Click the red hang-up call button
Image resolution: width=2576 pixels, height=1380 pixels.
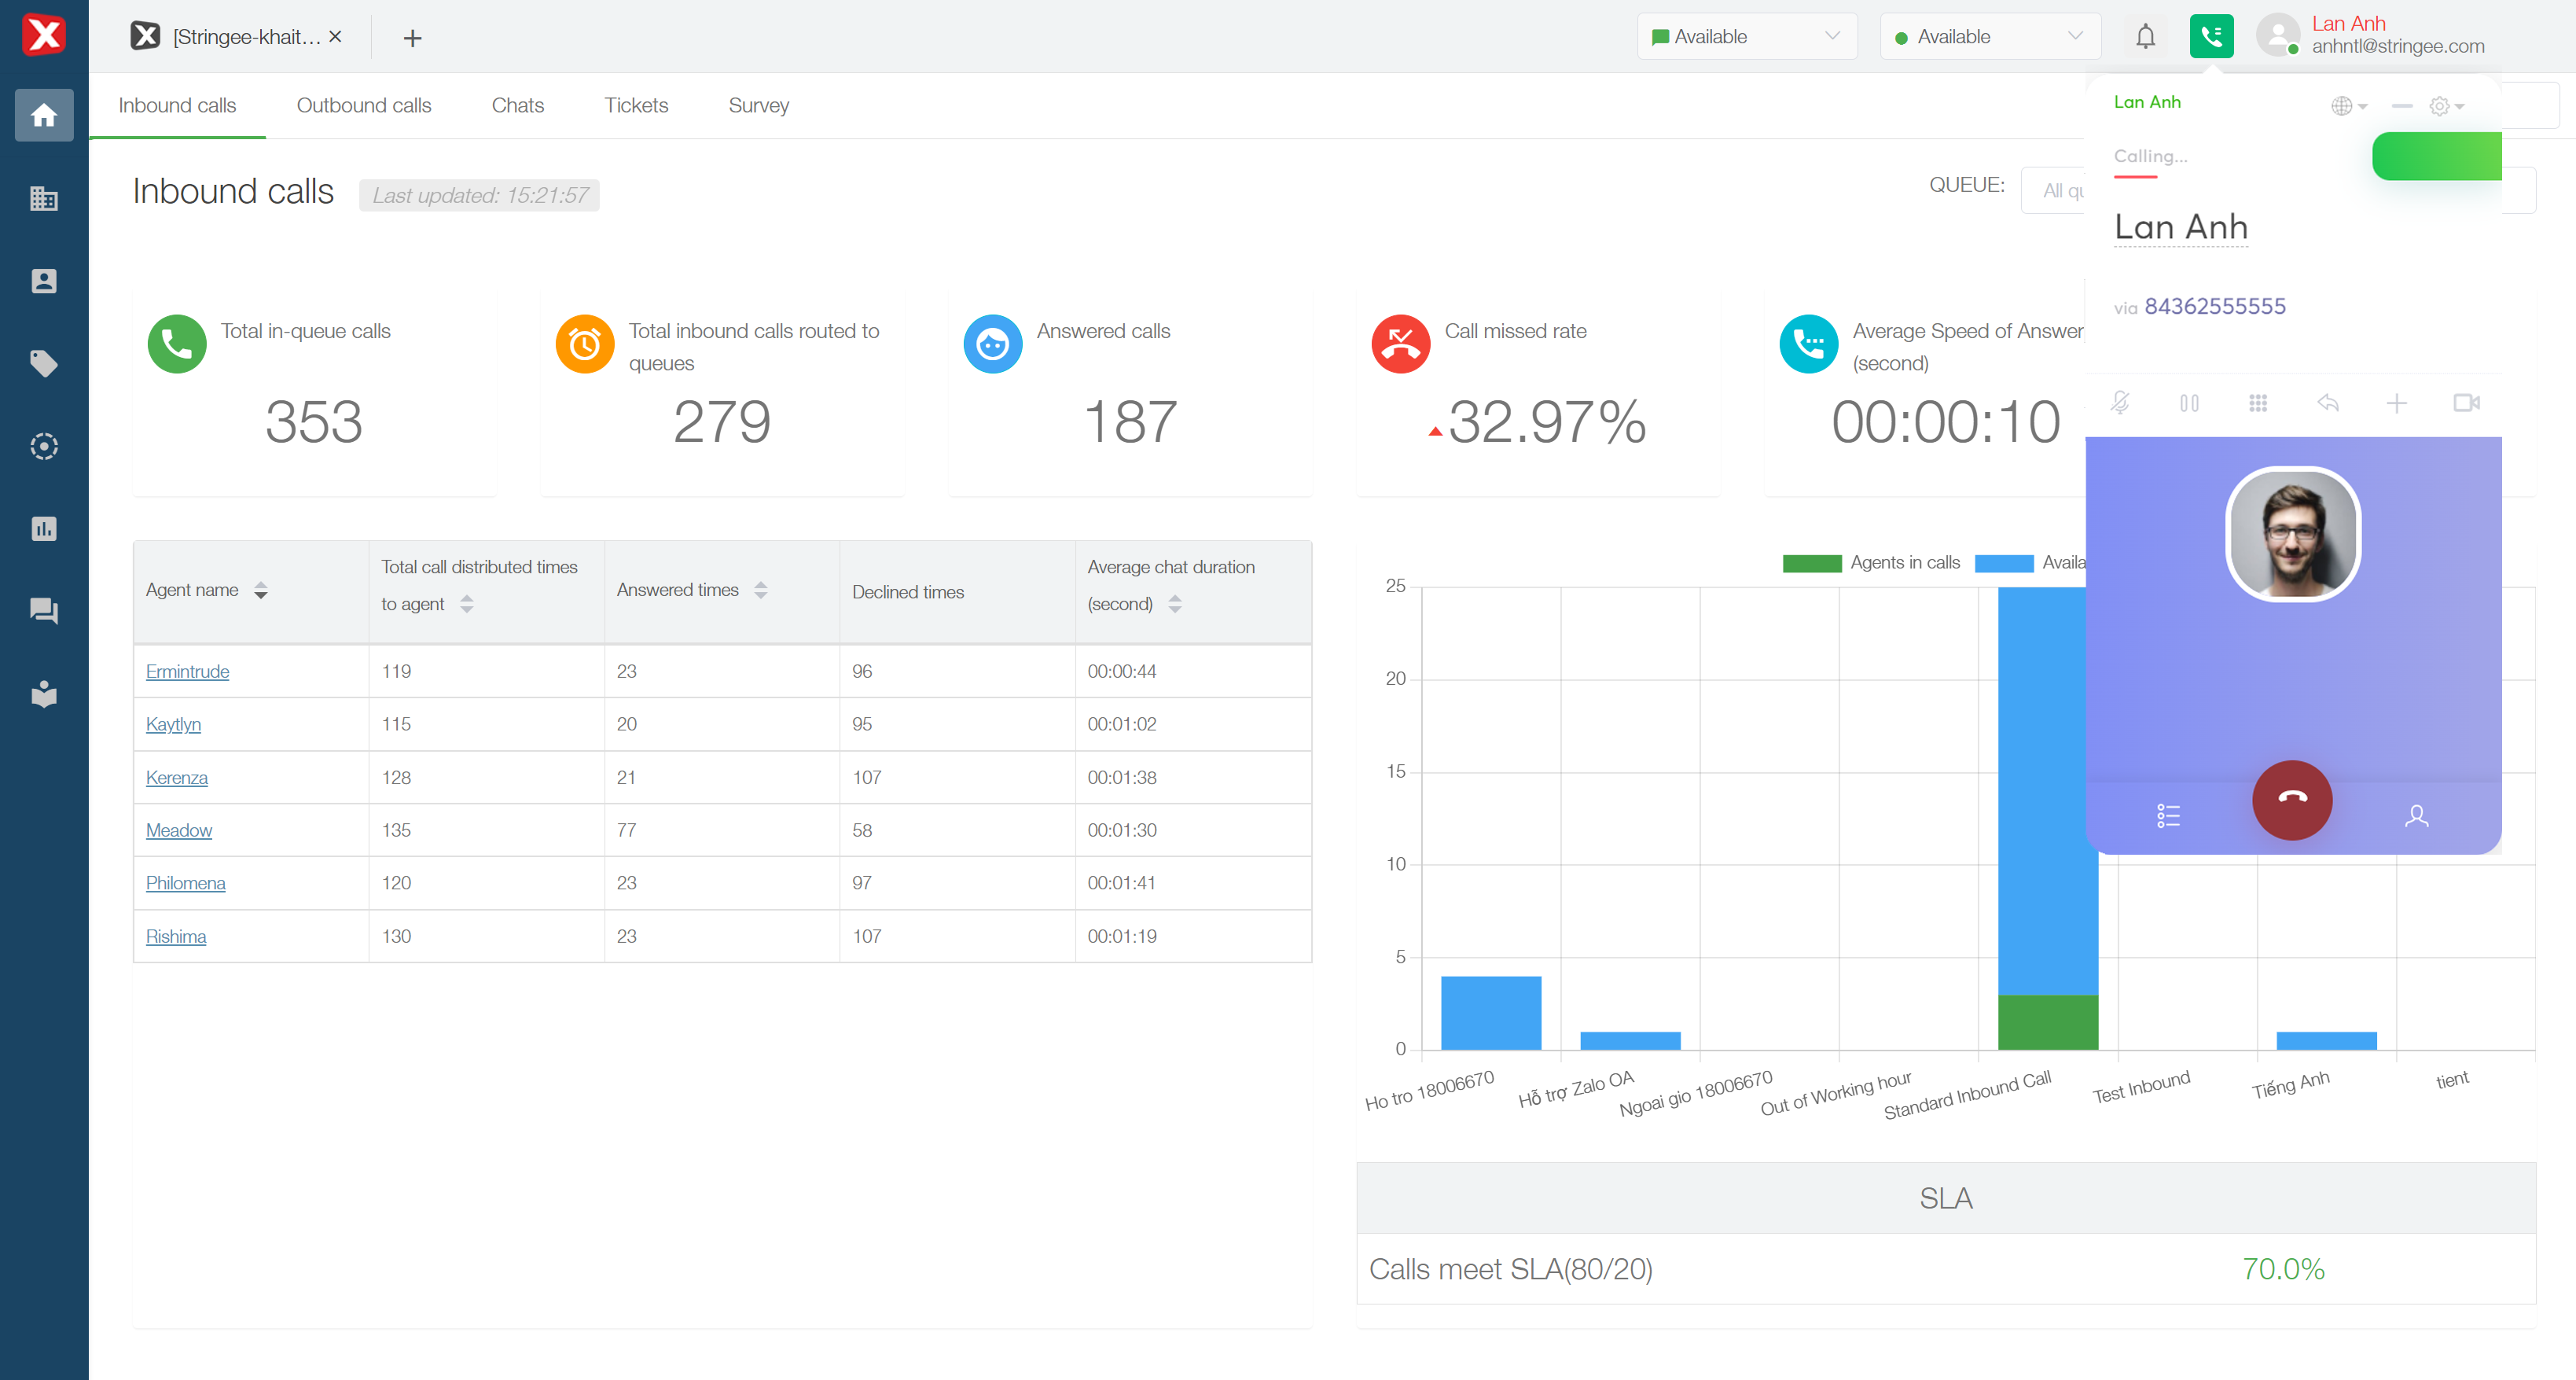(x=2291, y=799)
